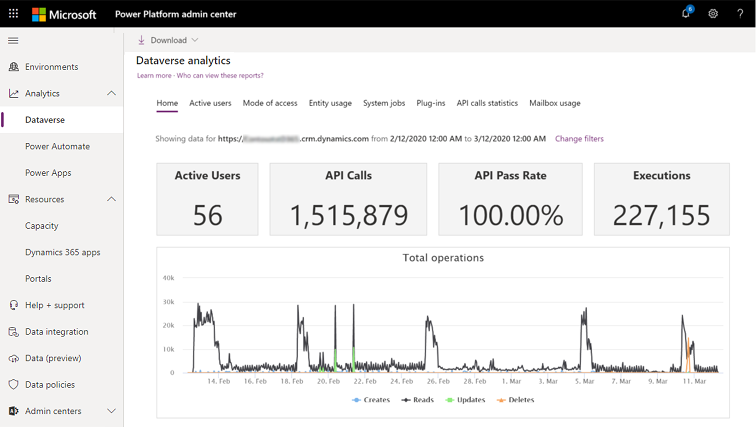756x427 pixels.
Task: Click the green Updates legend swatch
Action: click(x=450, y=400)
